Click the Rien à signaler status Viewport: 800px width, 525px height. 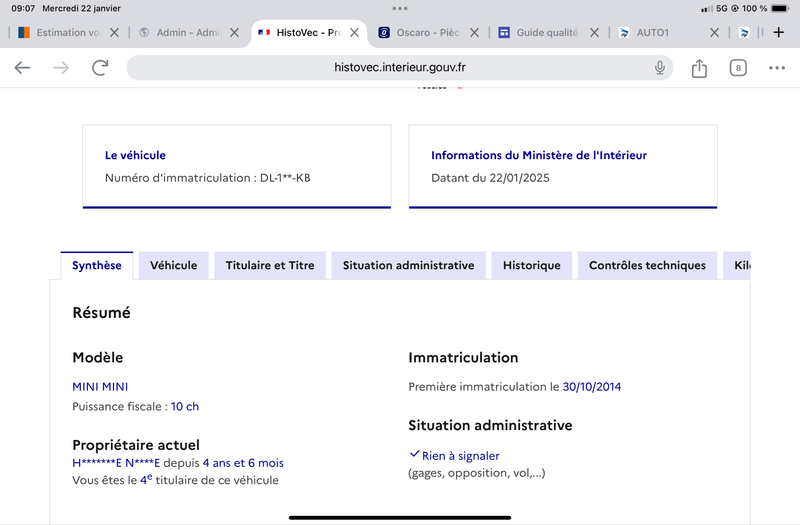tap(461, 456)
